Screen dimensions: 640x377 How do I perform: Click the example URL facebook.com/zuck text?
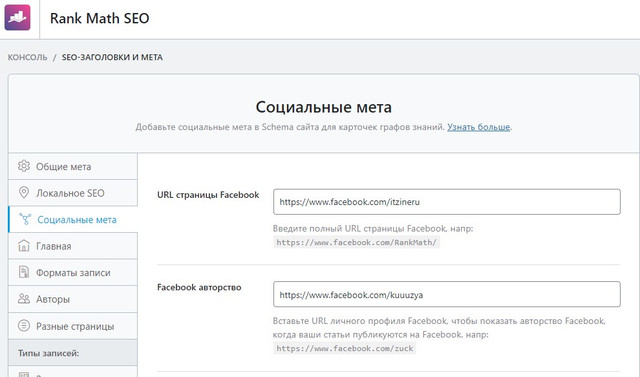click(x=345, y=348)
